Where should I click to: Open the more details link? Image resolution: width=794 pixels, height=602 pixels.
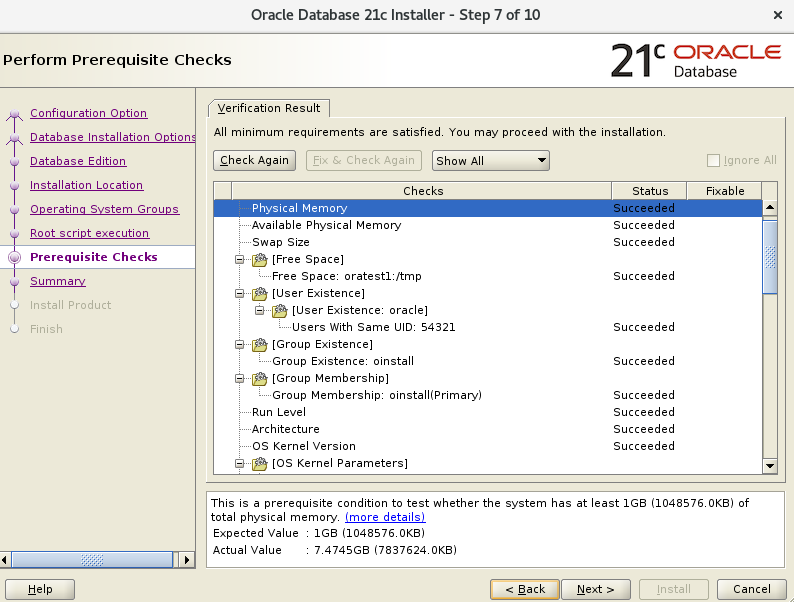tap(385, 517)
